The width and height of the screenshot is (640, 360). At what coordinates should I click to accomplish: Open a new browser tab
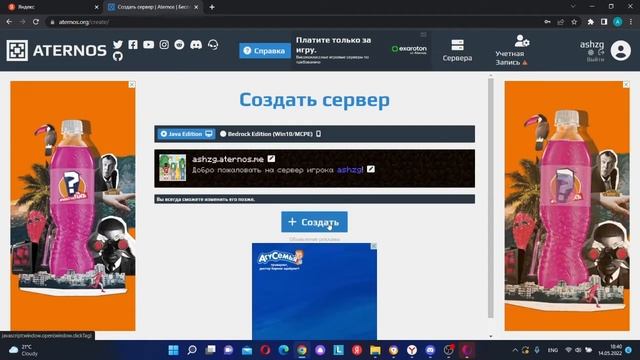tap(212, 7)
